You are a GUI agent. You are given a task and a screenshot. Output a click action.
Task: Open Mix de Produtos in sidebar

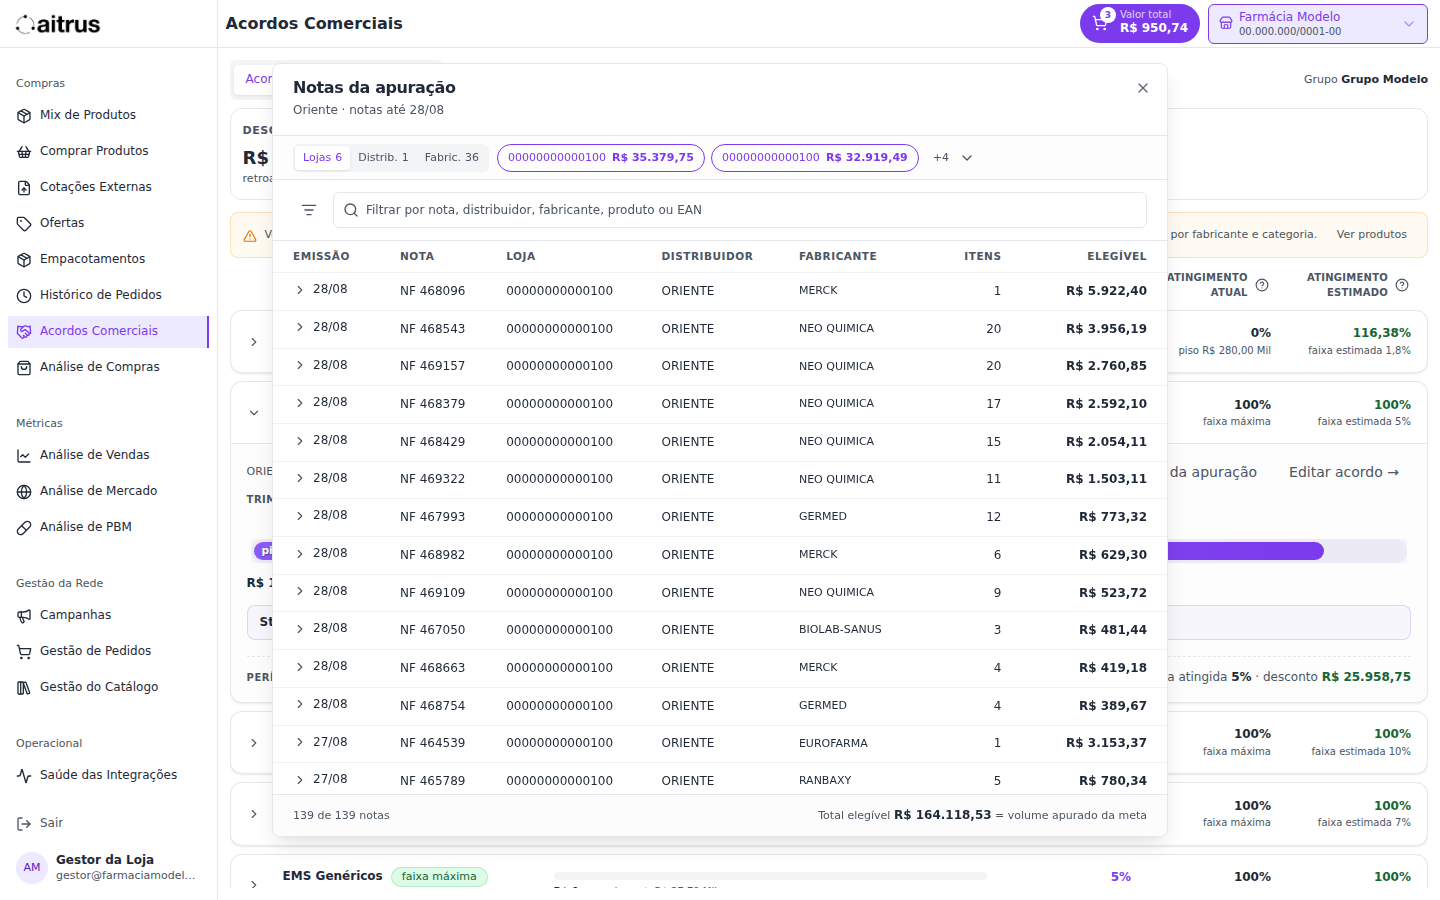click(108, 115)
